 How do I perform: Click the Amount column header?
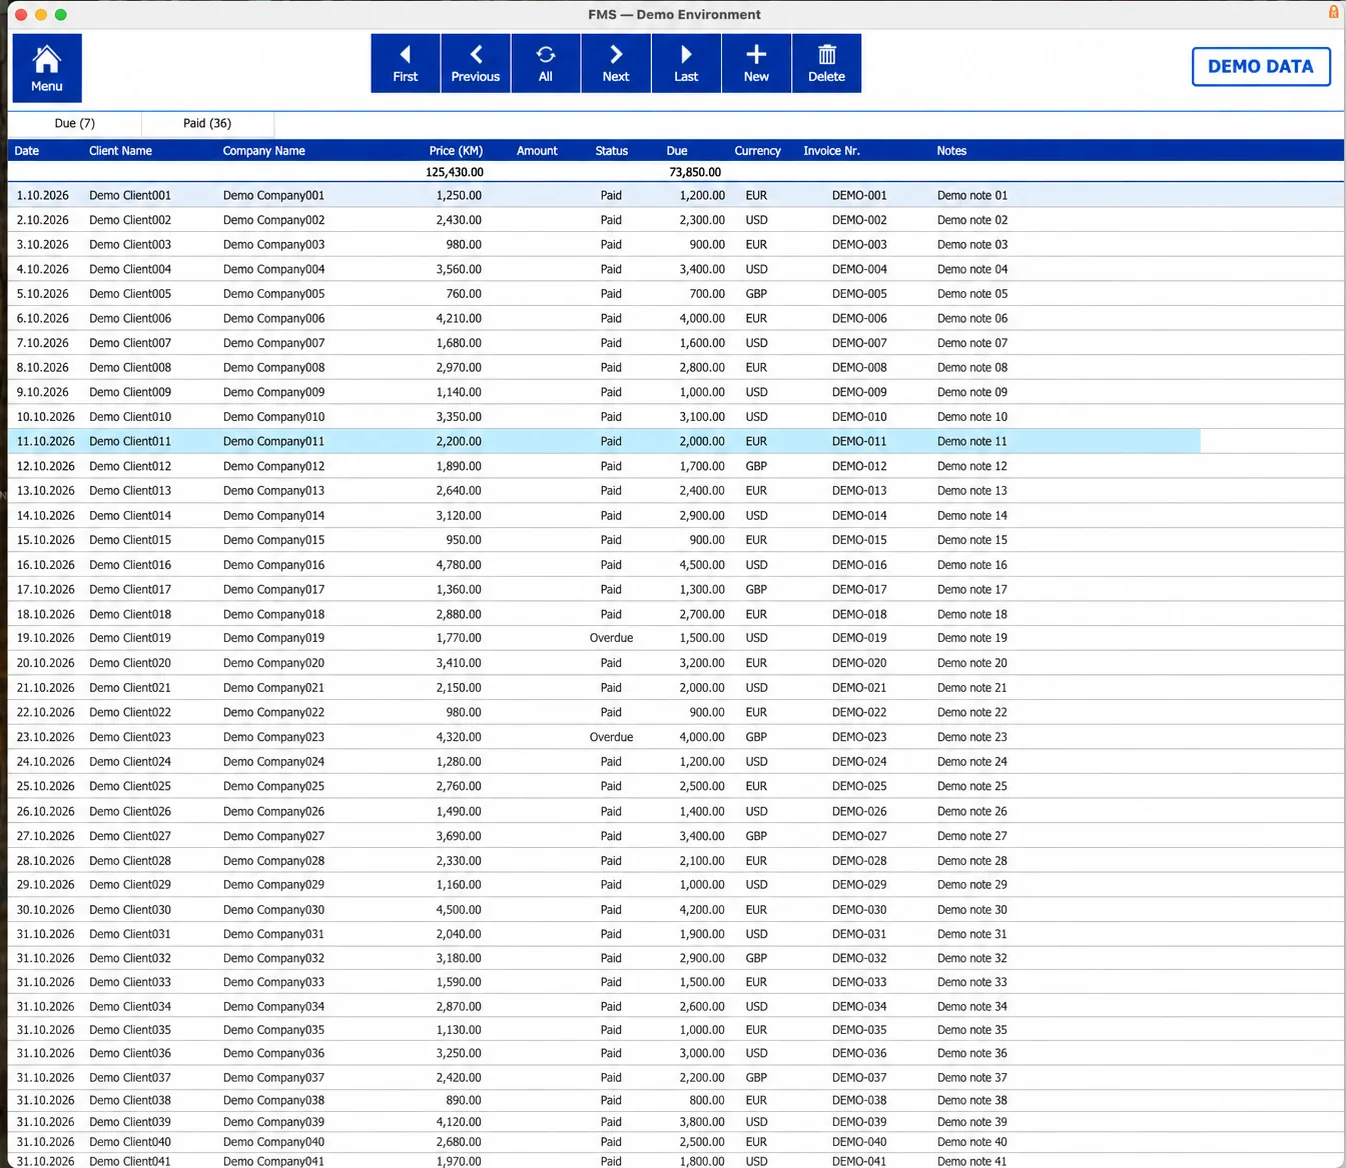537,151
